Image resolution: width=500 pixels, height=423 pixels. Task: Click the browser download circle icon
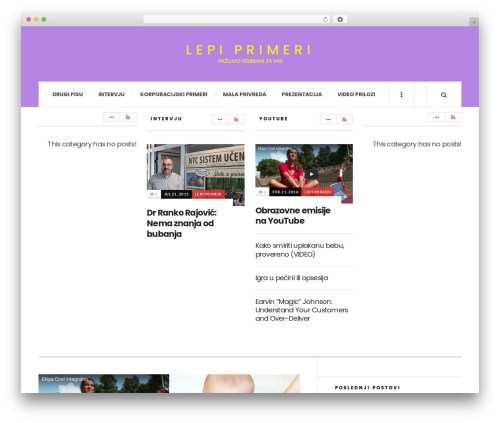[x=340, y=20]
